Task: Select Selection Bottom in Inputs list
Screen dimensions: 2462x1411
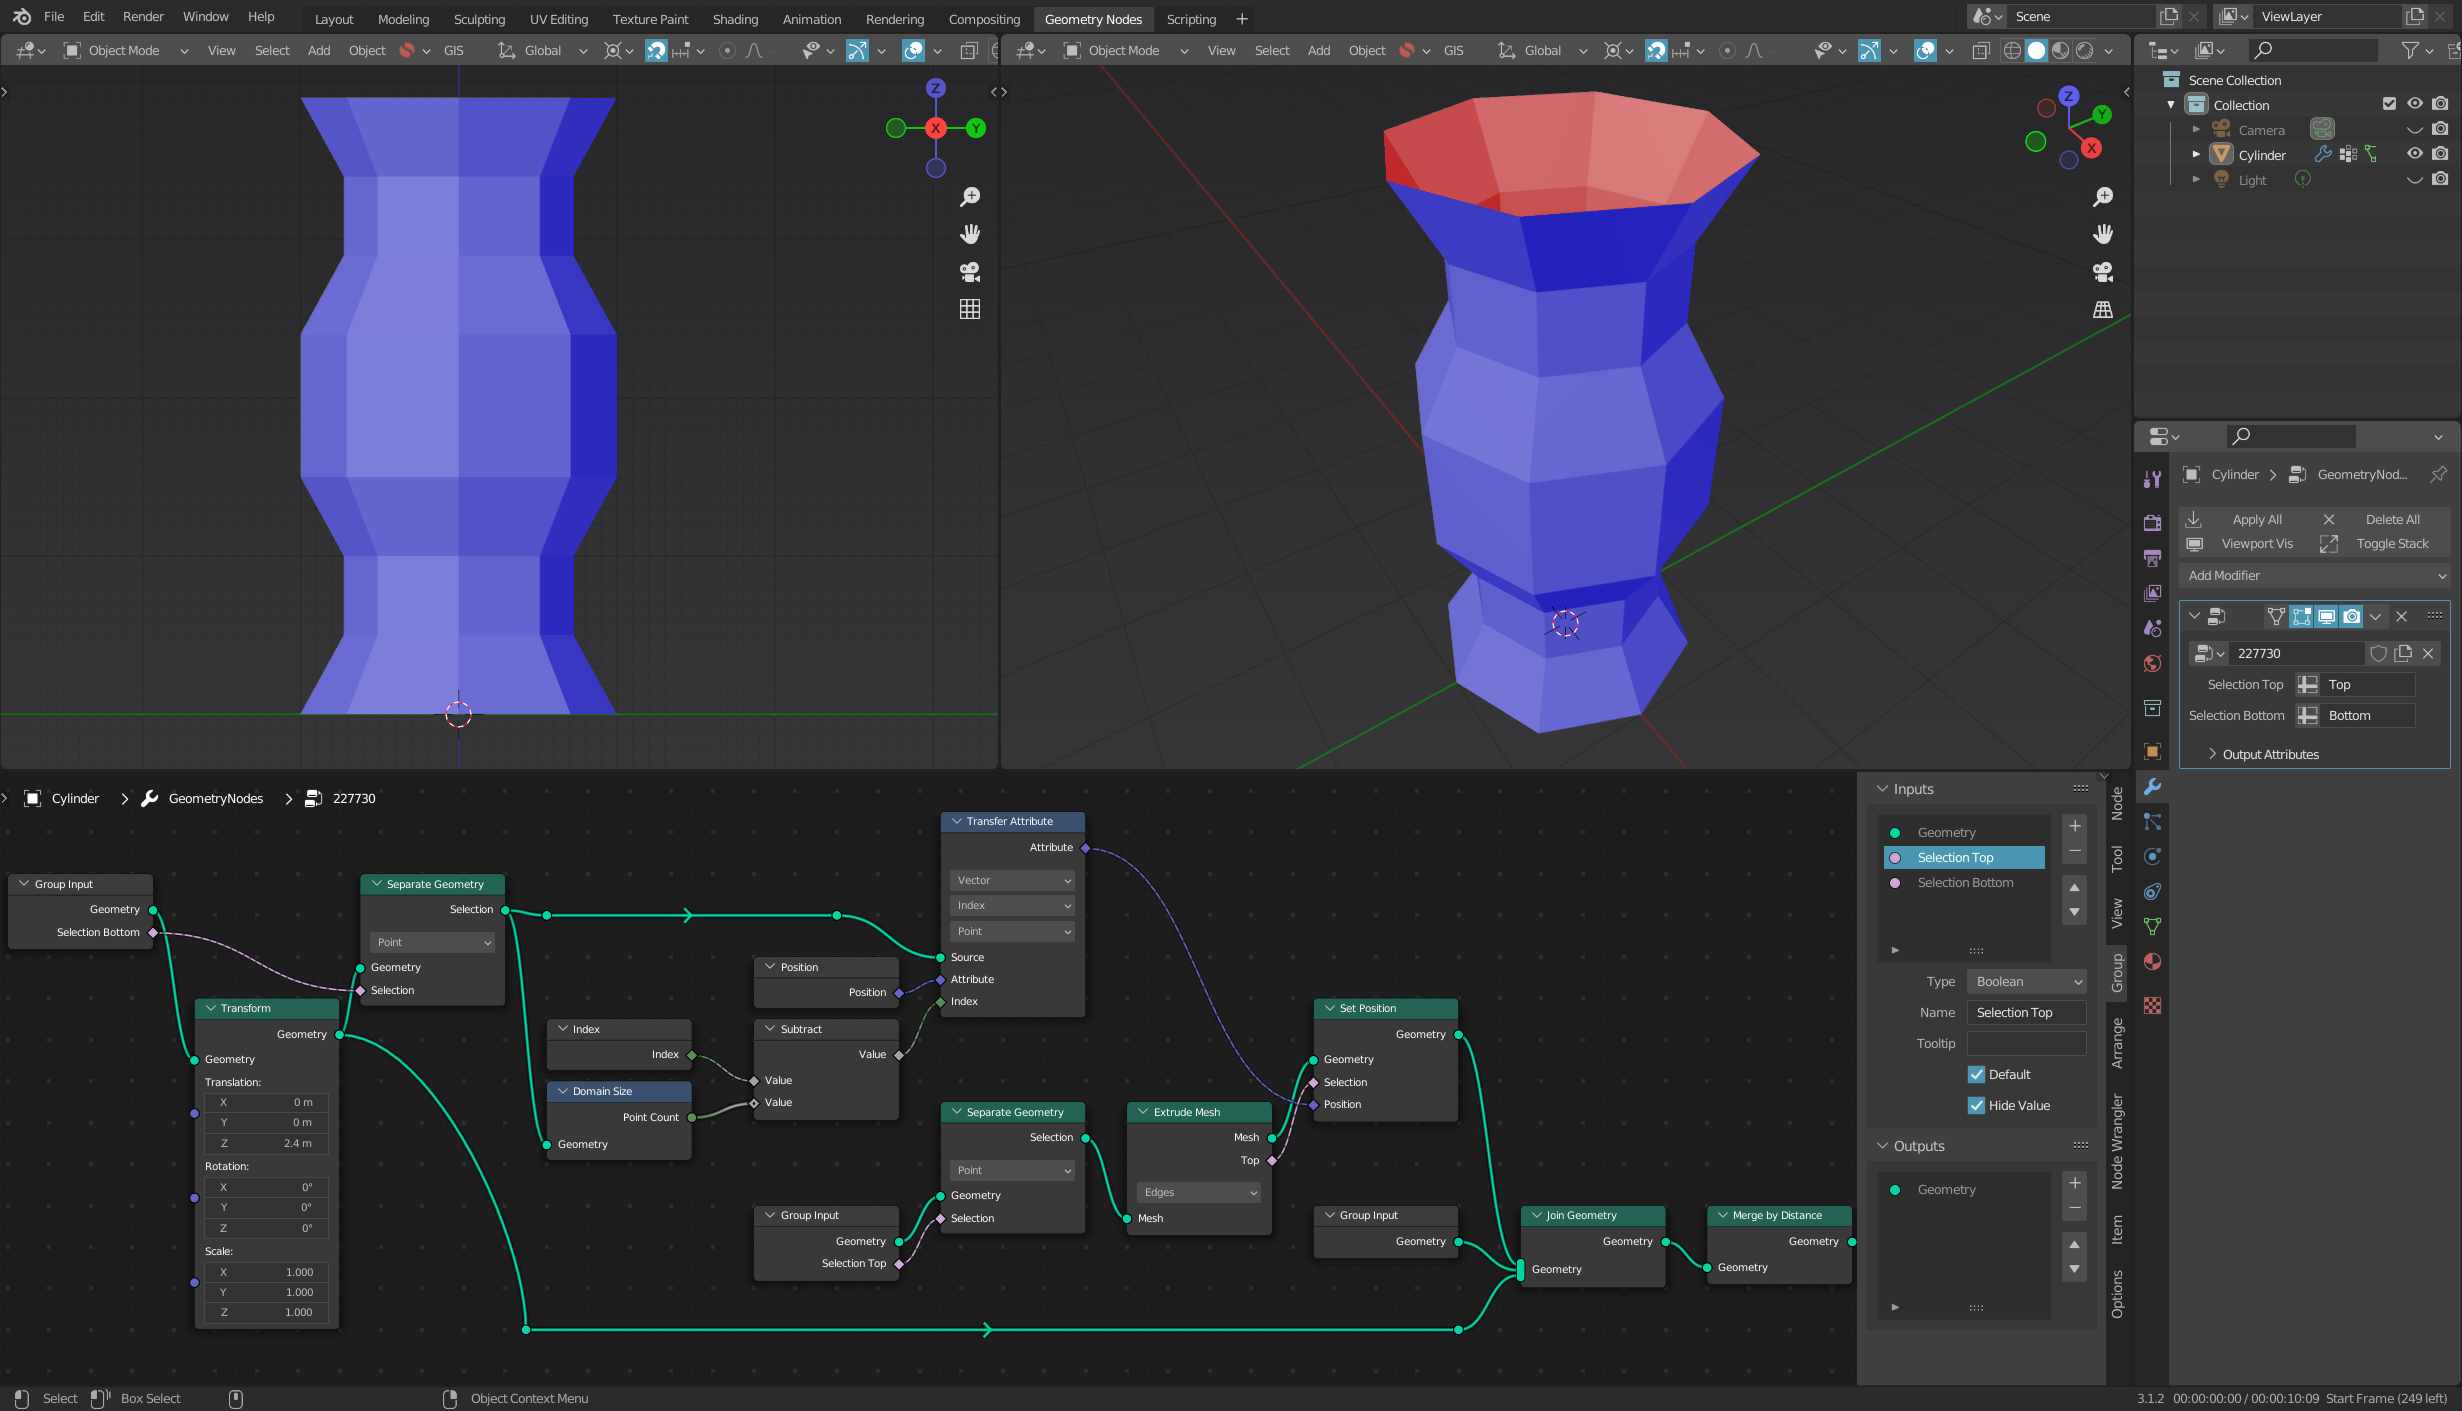Action: [1964, 882]
